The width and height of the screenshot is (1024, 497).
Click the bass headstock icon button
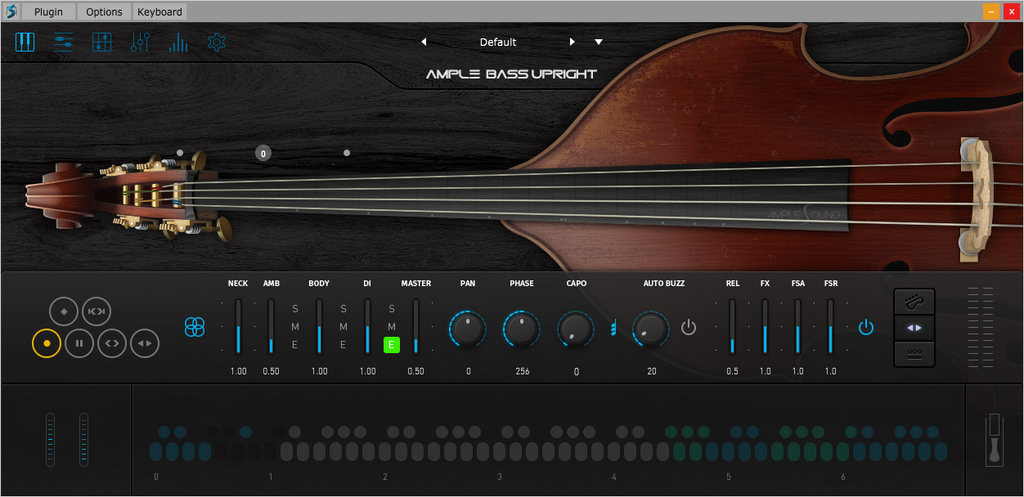(x=914, y=302)
